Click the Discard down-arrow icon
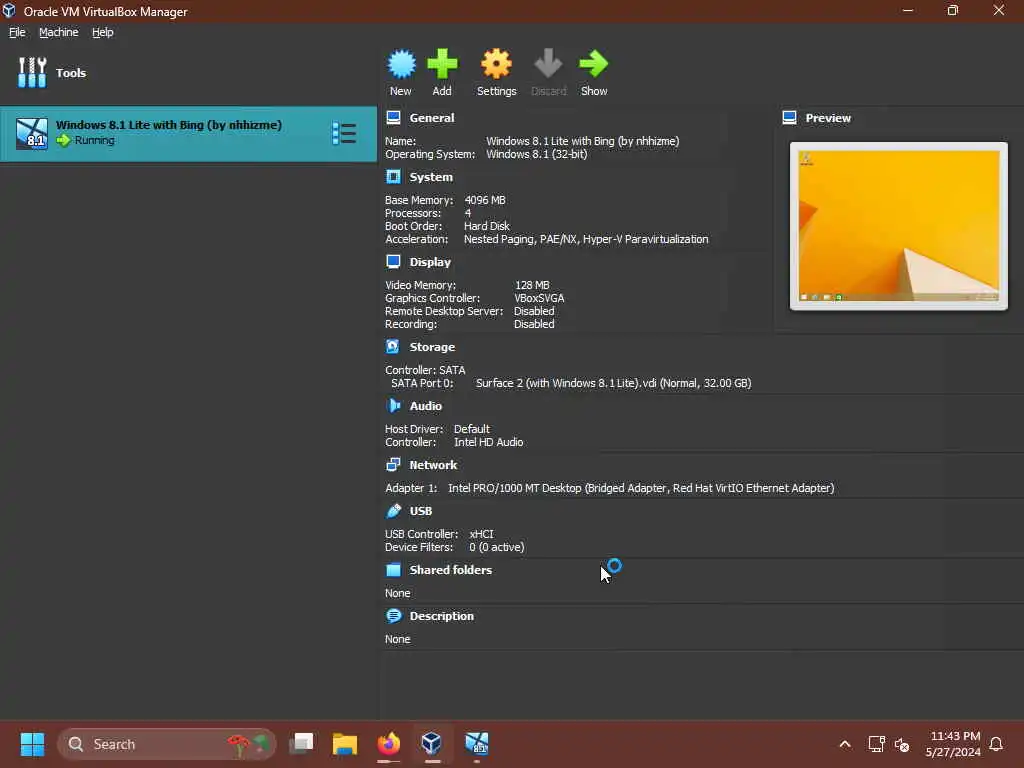 tap(548, 64)
